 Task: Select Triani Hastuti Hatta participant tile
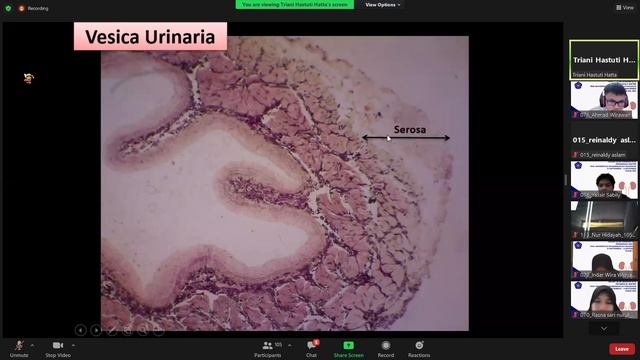pyautogui.click(x=604, y=60)
